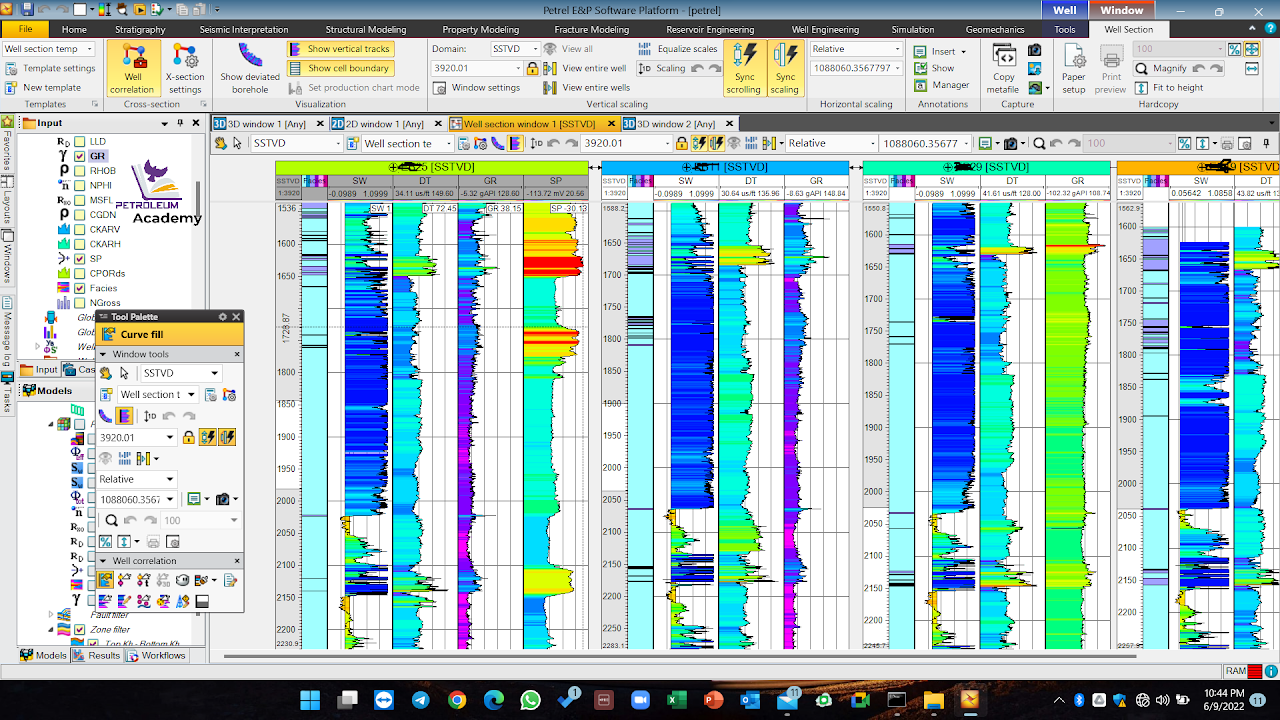Open the Well correlation tool

[132, 68]
